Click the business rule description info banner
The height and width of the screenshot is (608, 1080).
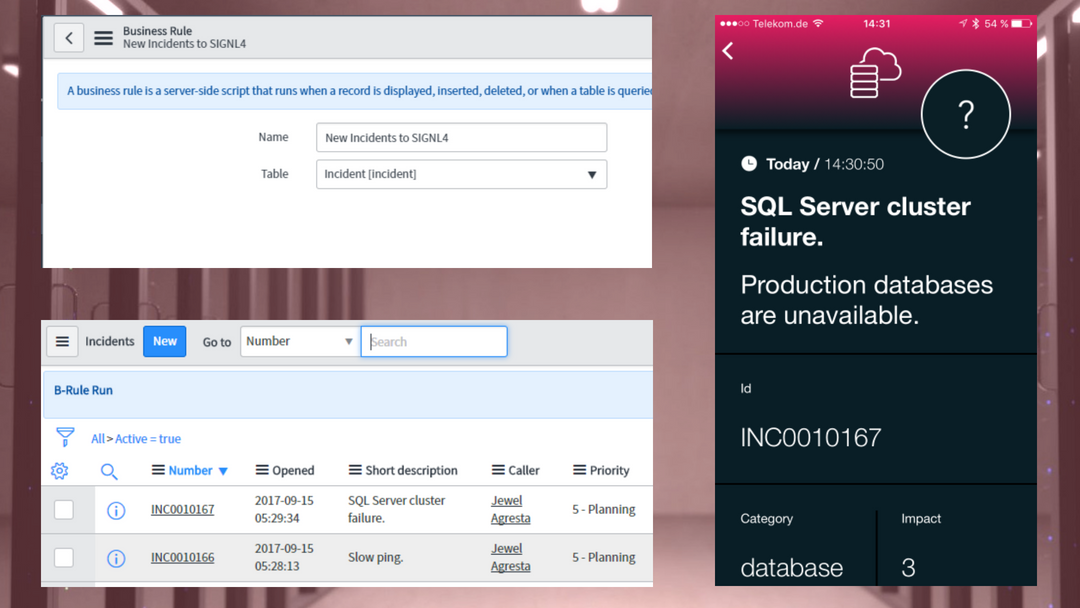point(355,91)
